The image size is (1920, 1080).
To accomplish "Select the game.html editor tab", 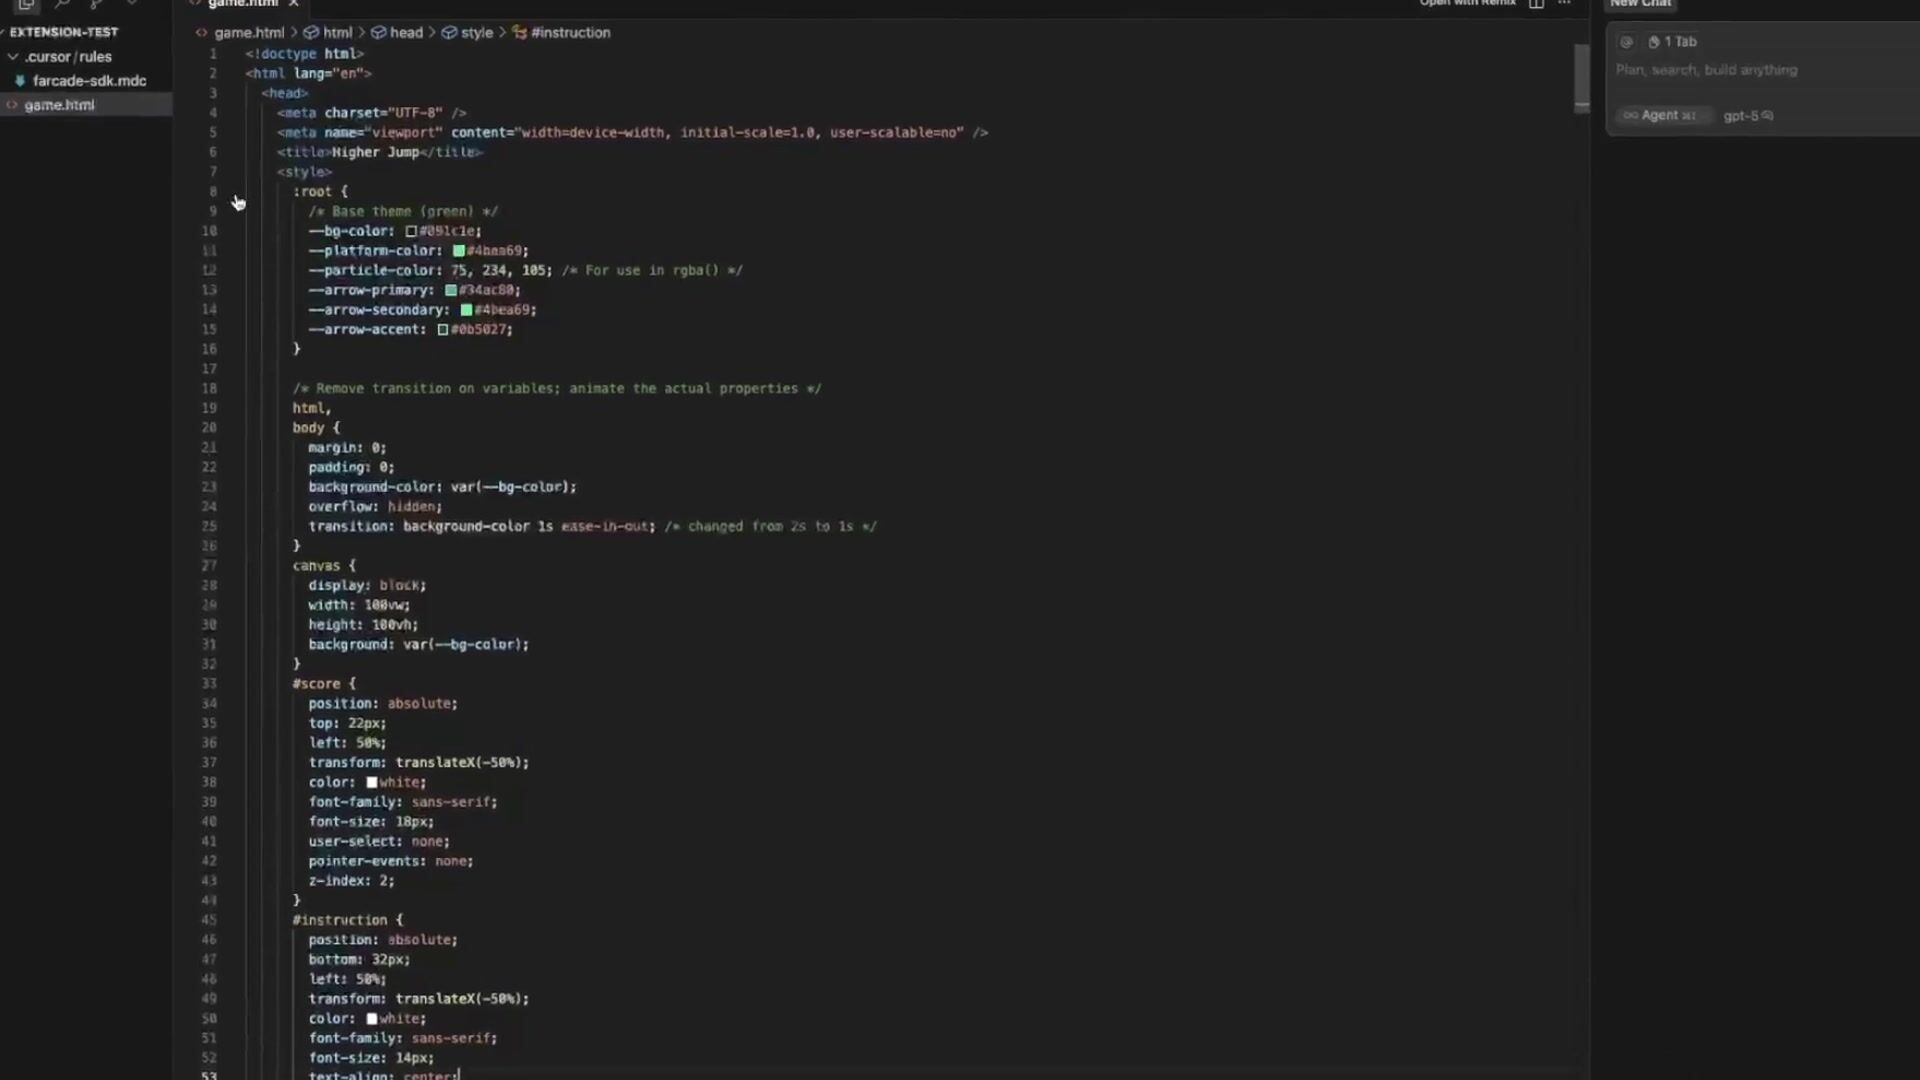I will click(242, 4).
